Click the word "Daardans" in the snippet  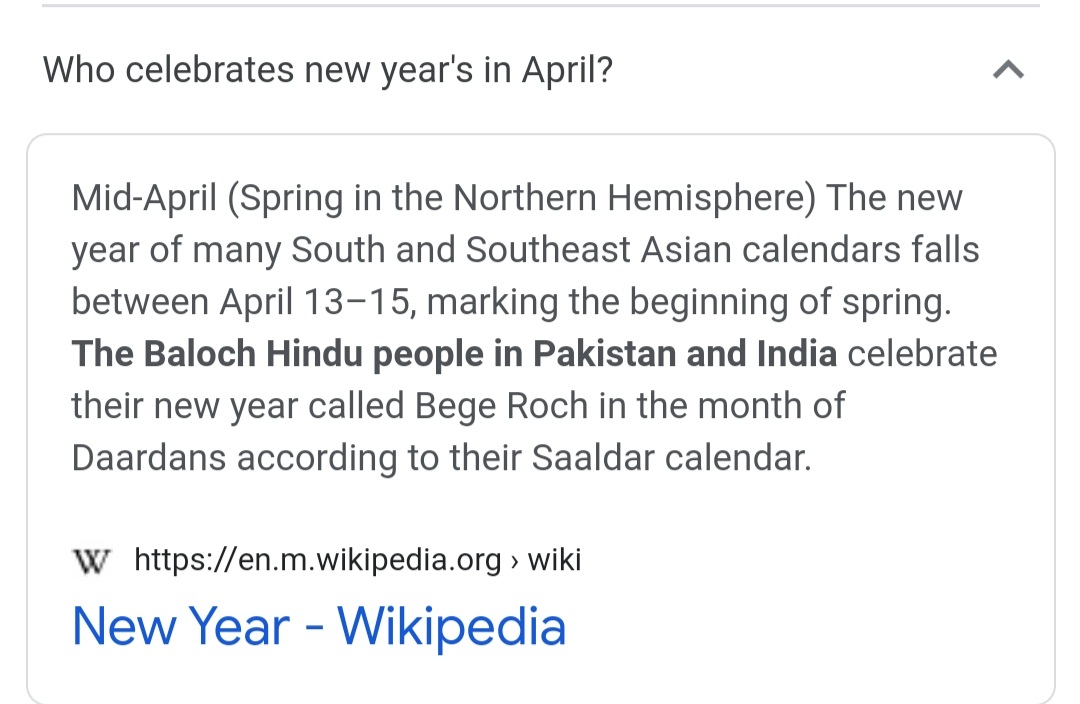tap(149, 458)
